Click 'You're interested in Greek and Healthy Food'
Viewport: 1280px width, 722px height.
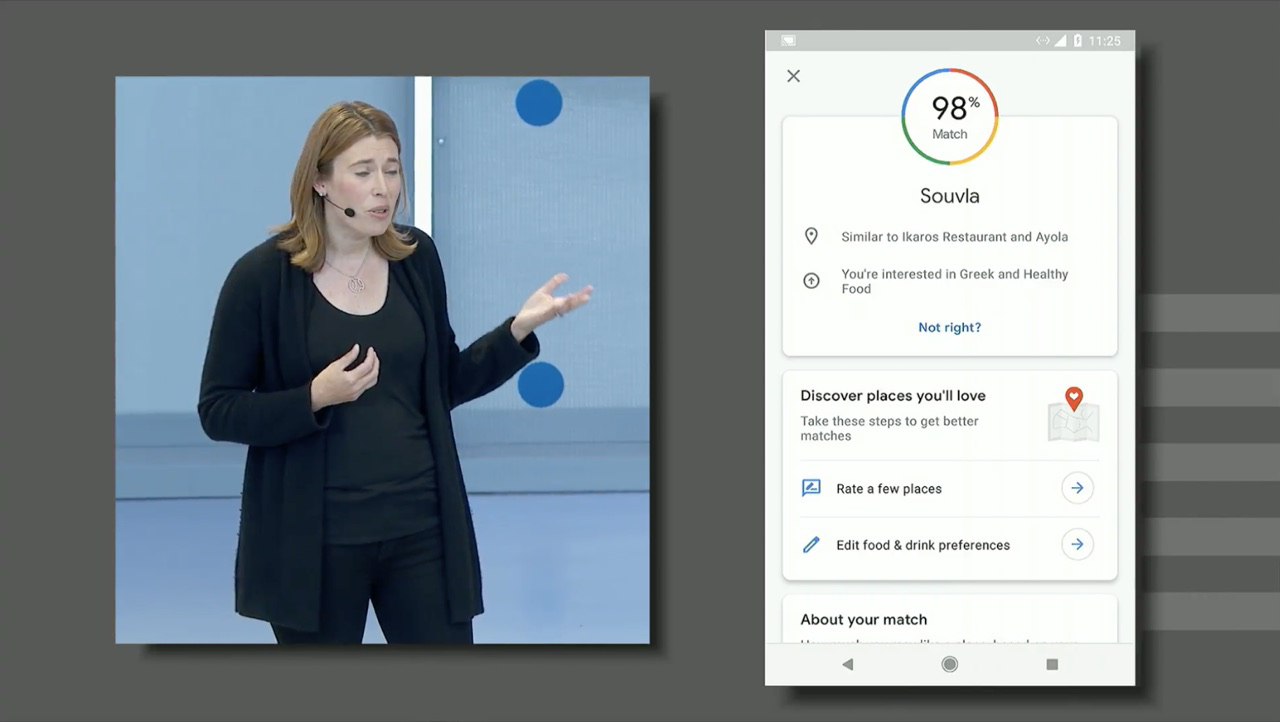954,281
